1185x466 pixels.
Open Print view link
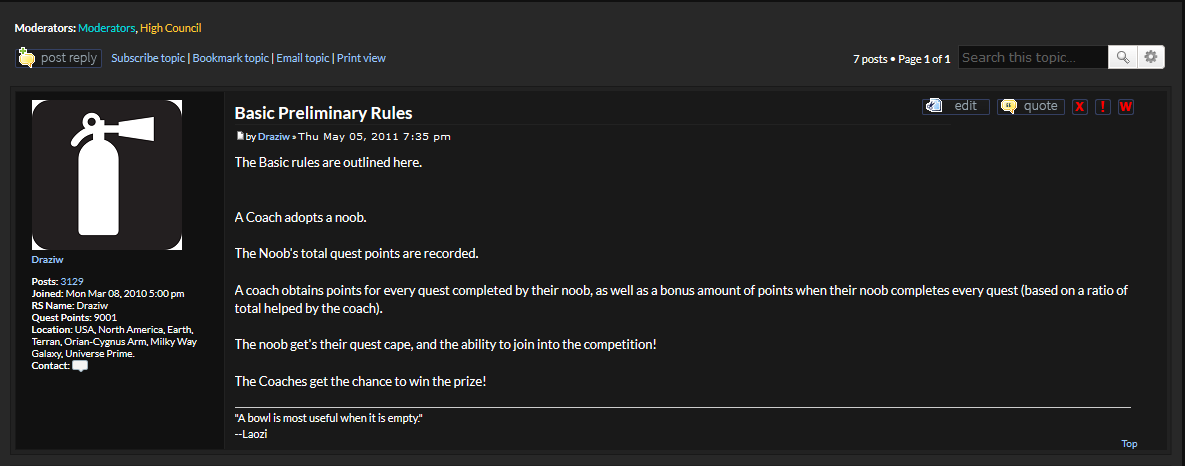coord(361,58)
